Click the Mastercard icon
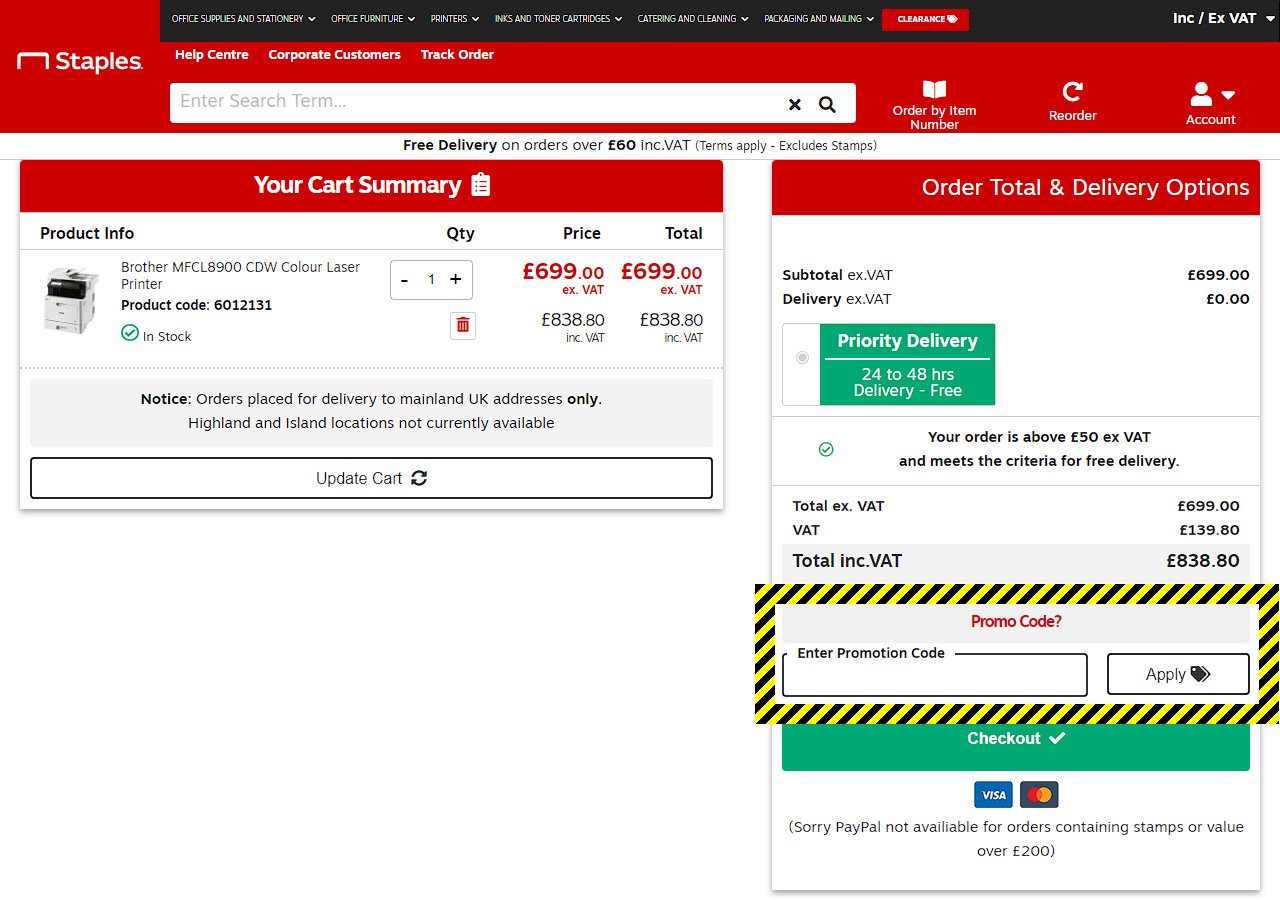 tap(1039, 795)
